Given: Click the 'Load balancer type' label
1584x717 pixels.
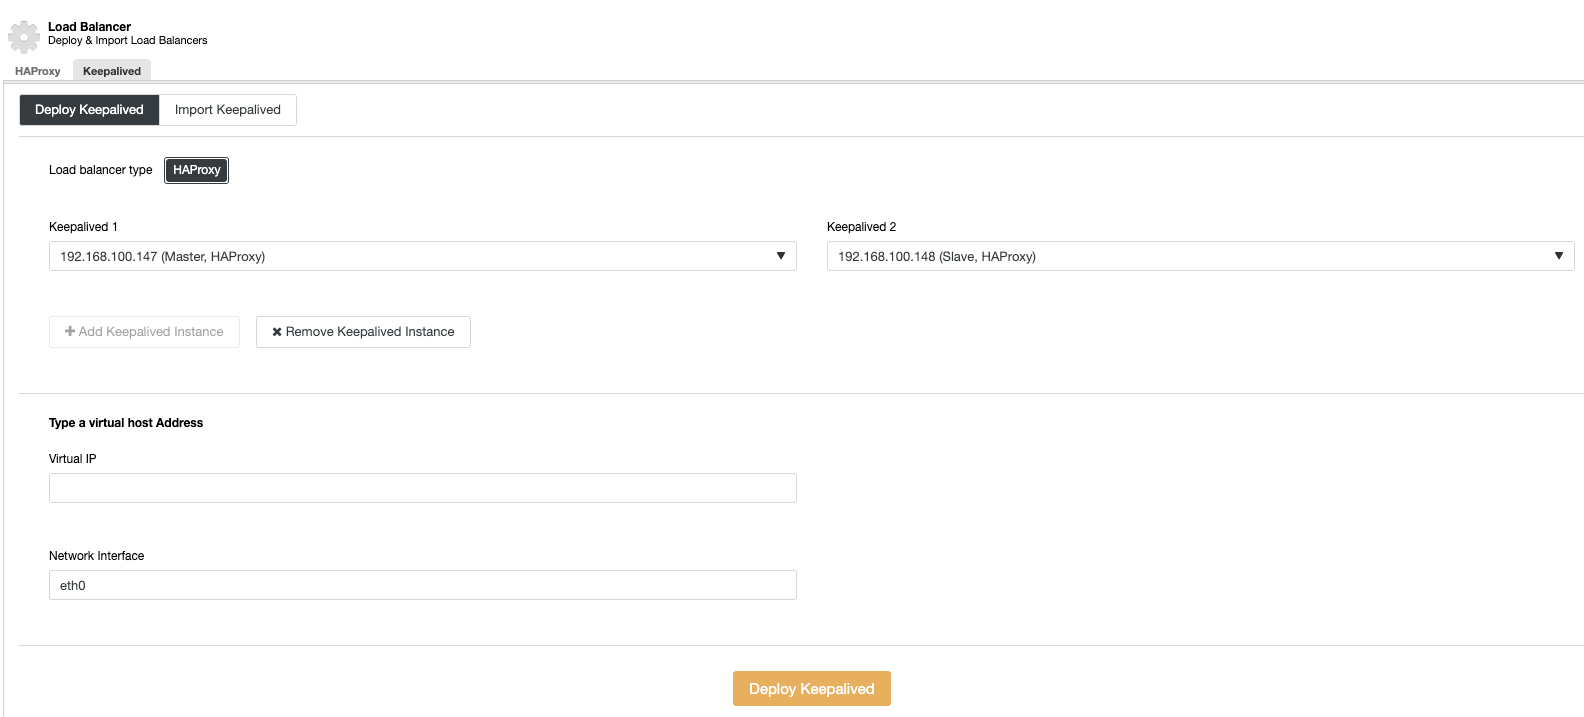Looking at the screenshot, I should point(101,170).
